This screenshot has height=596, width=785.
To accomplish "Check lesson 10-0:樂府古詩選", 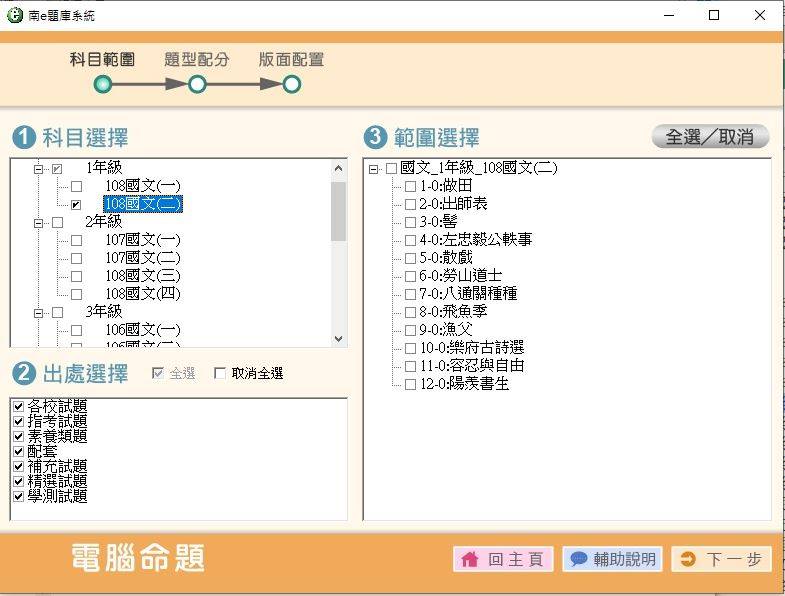I will (411, 349).
